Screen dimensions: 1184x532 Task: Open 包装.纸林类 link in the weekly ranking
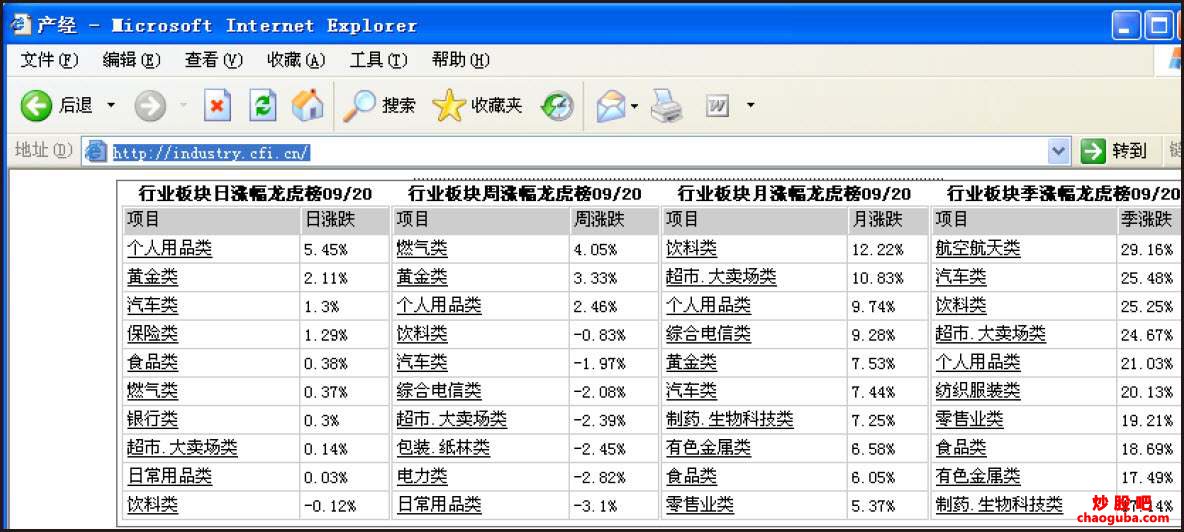(443, 447)
